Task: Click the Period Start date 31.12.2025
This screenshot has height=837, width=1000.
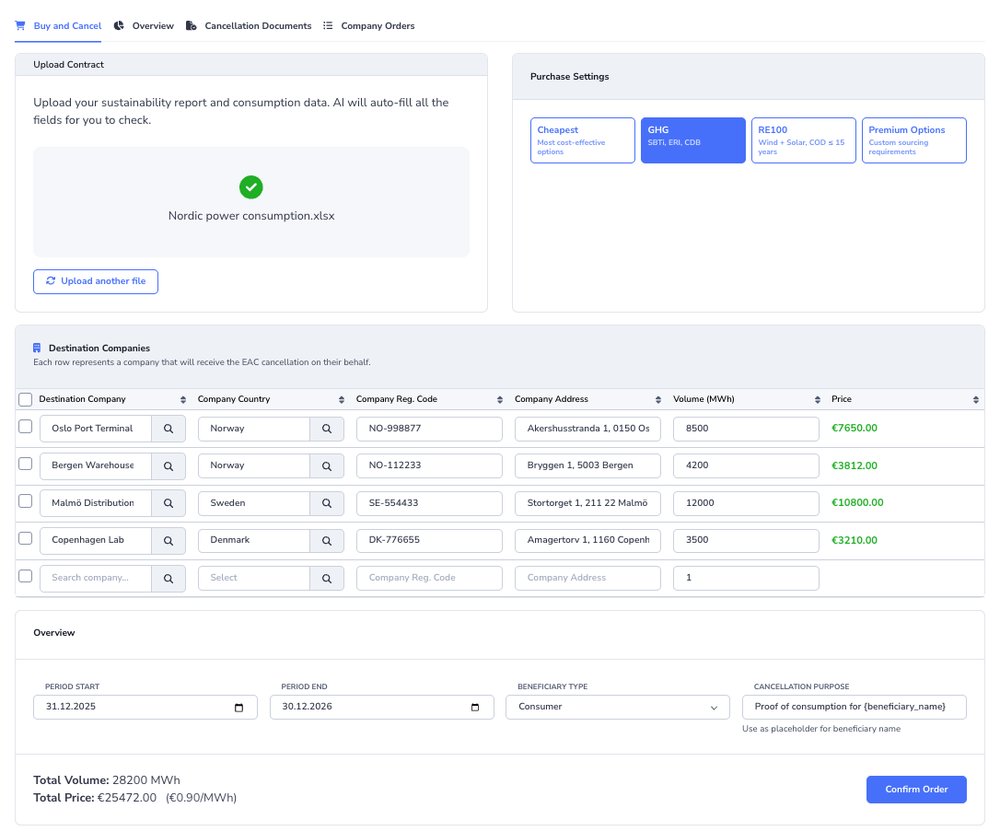Action: (x=71, y=707)
